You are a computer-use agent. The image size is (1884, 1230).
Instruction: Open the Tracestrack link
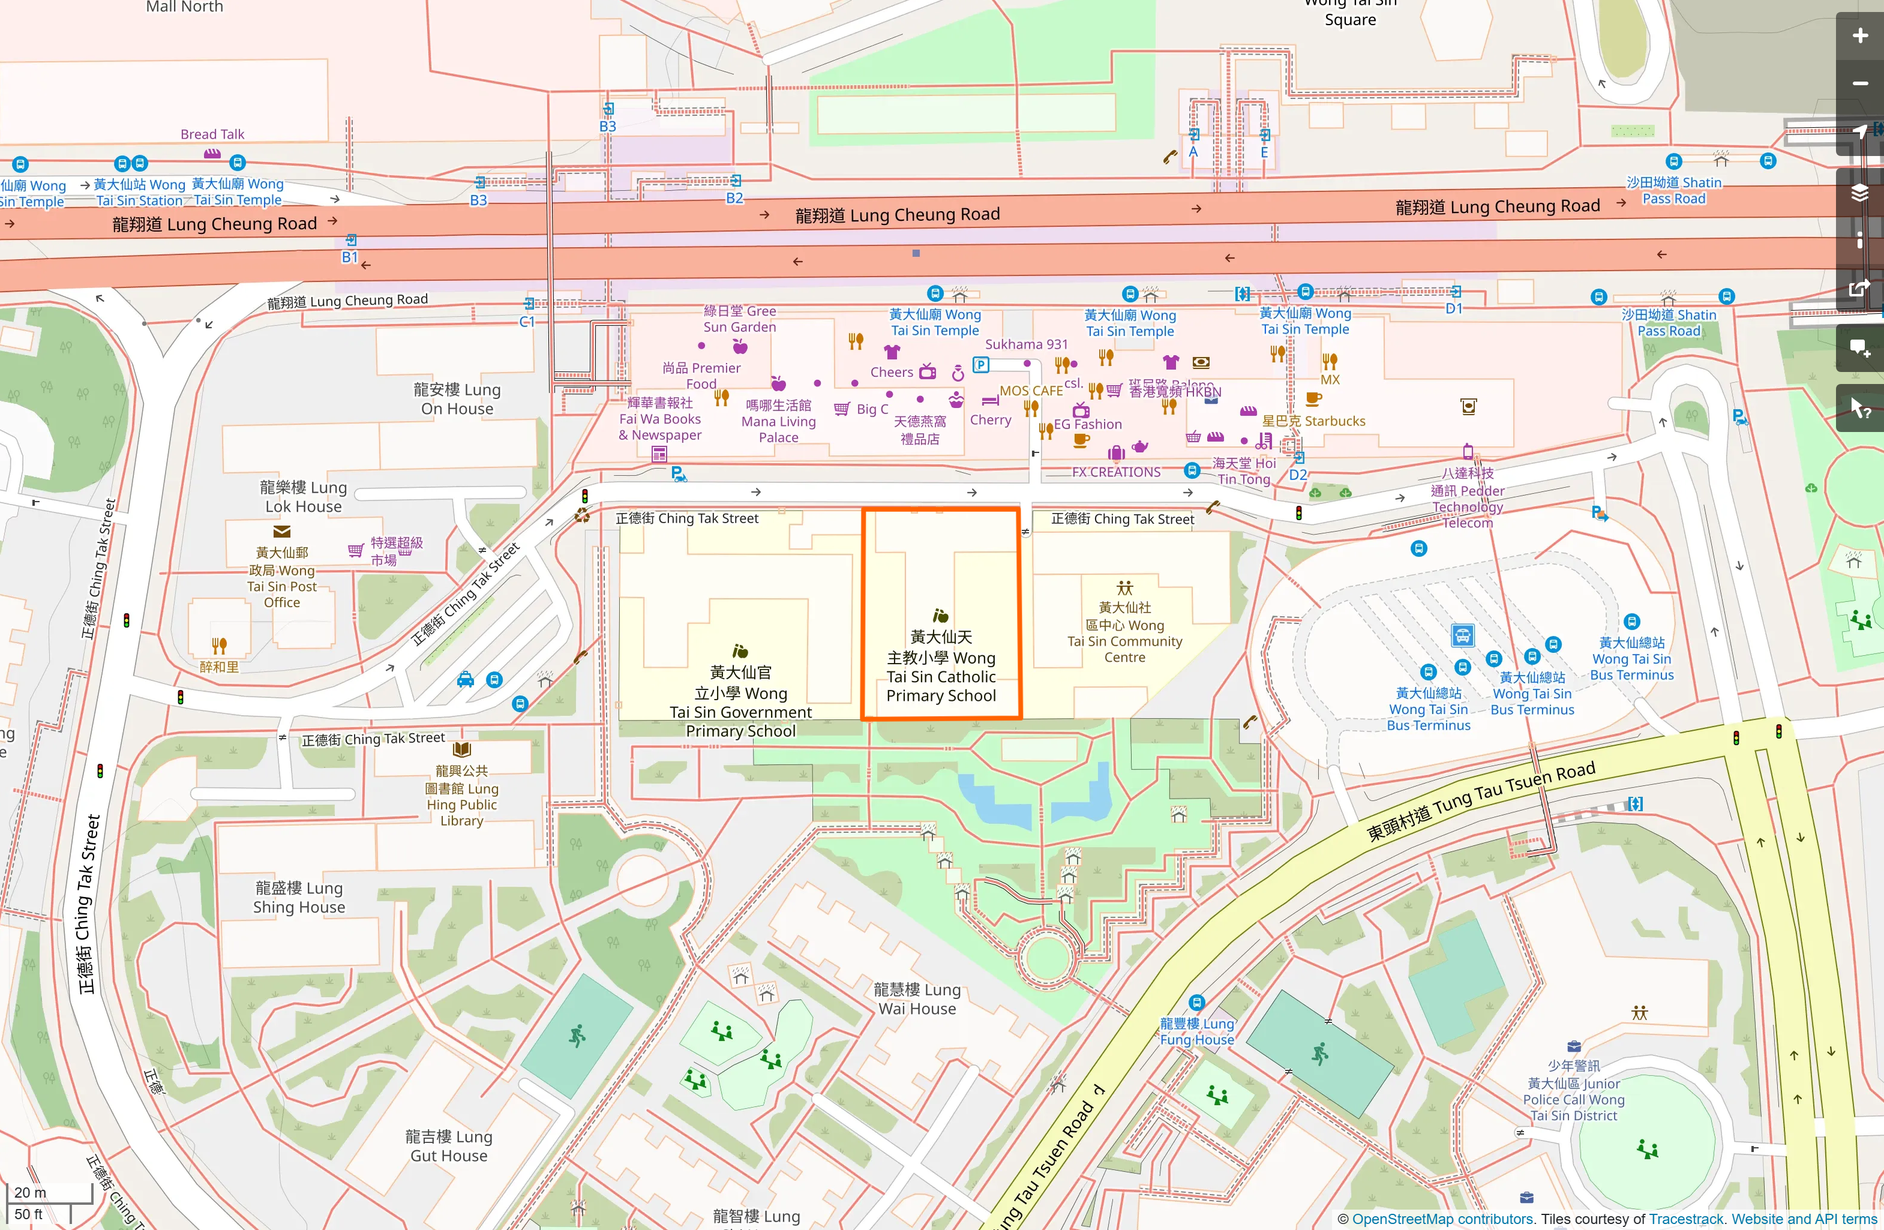pyautogui.click(x=1686, y=1219)
